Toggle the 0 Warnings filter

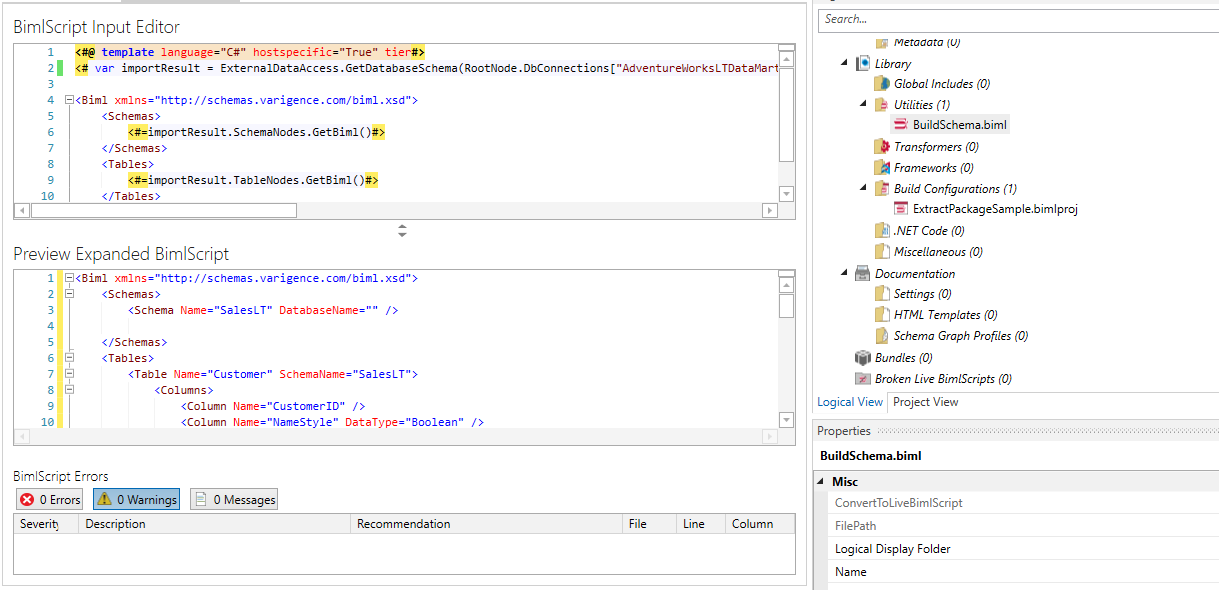pos(137,499)
